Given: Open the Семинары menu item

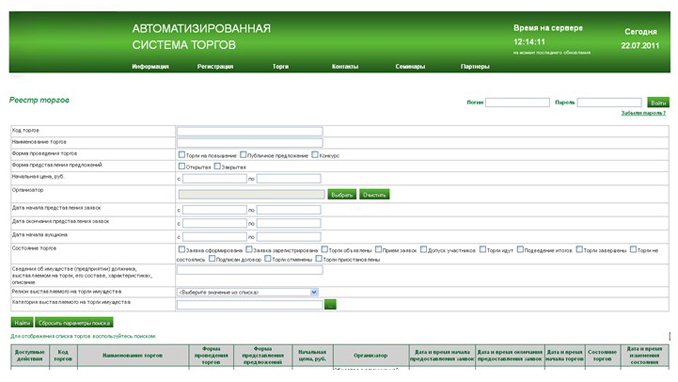Looking at the screenshot, I should pos(410,67).
